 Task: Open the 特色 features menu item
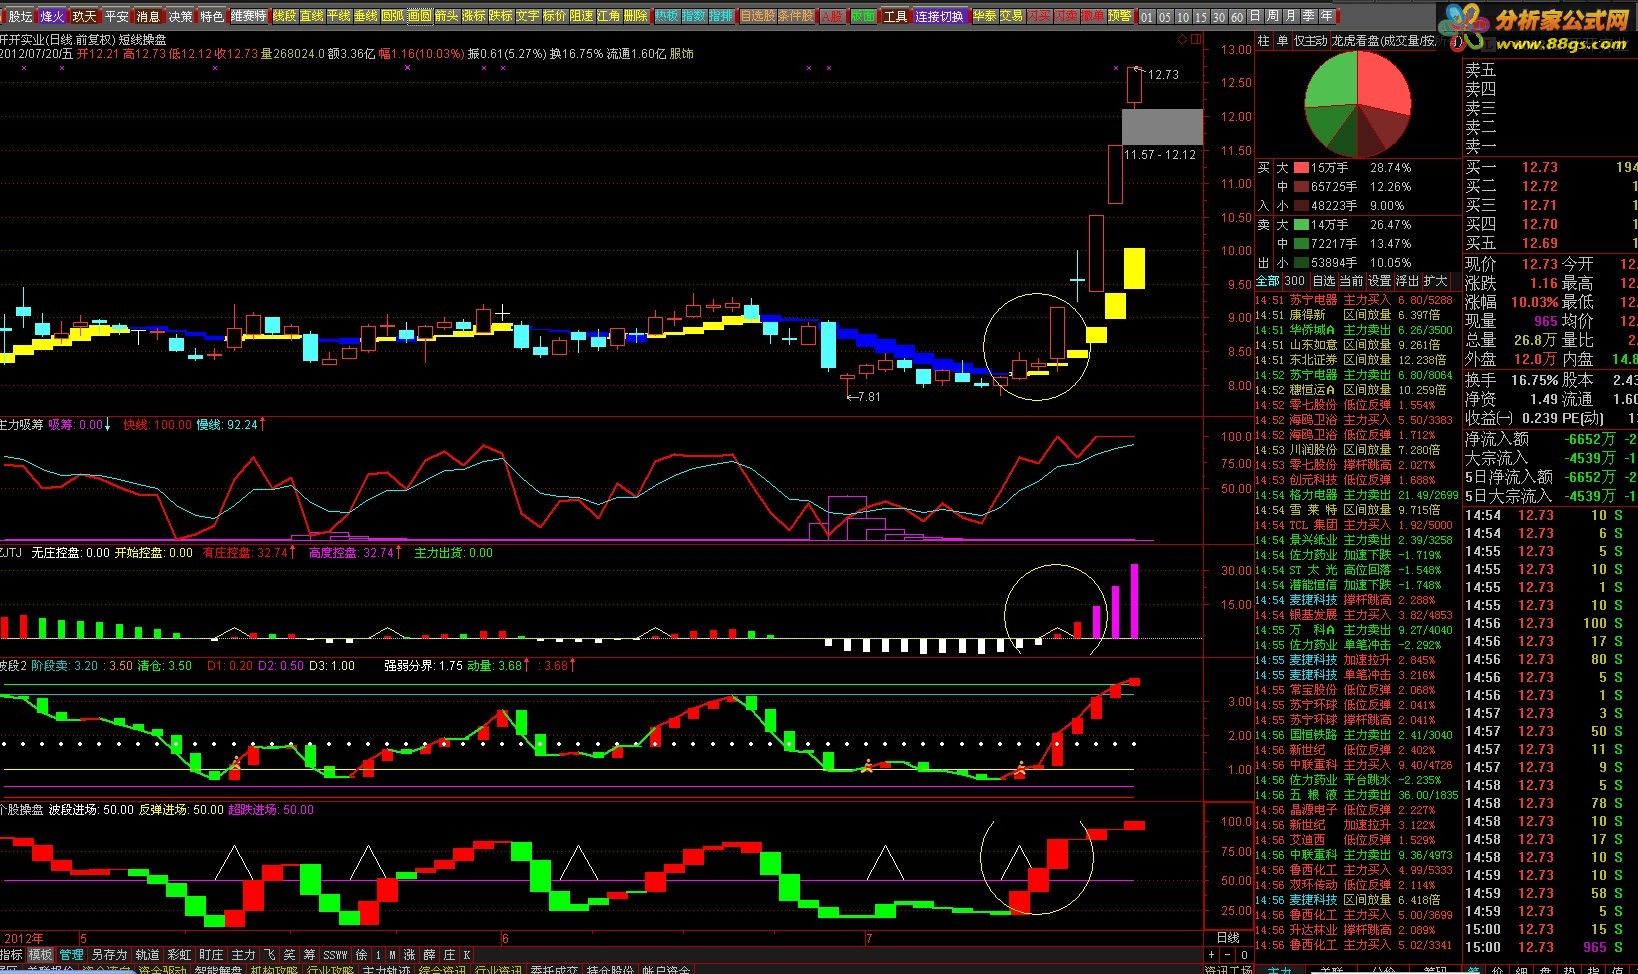[212, 16]
